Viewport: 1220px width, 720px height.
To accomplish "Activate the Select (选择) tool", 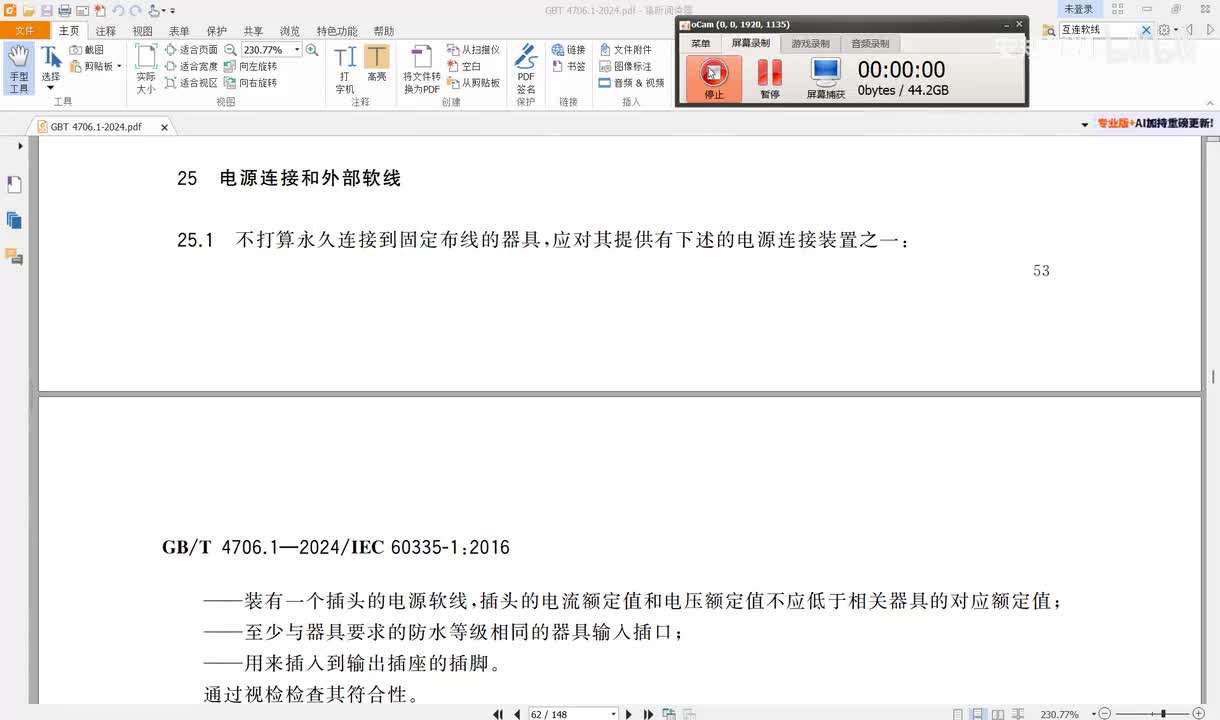I will (x=50, y=68).
